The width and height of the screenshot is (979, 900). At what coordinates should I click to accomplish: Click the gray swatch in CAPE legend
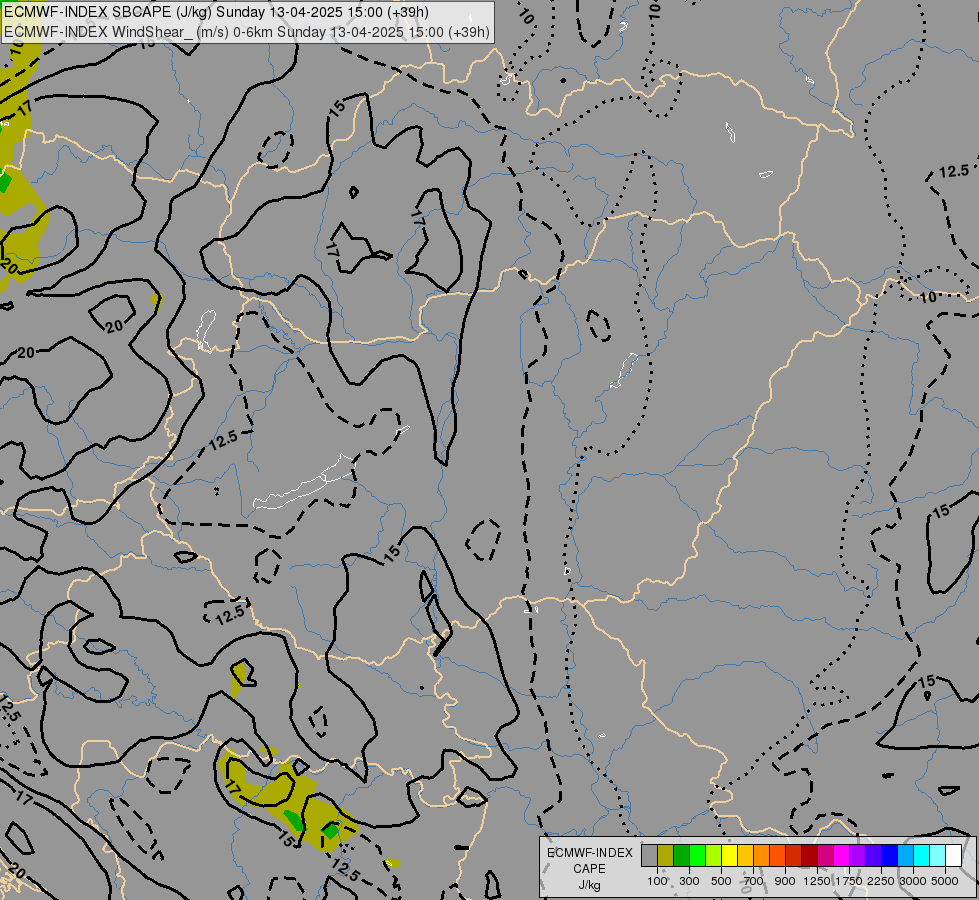pyautogui.click(x=649, y=856)
